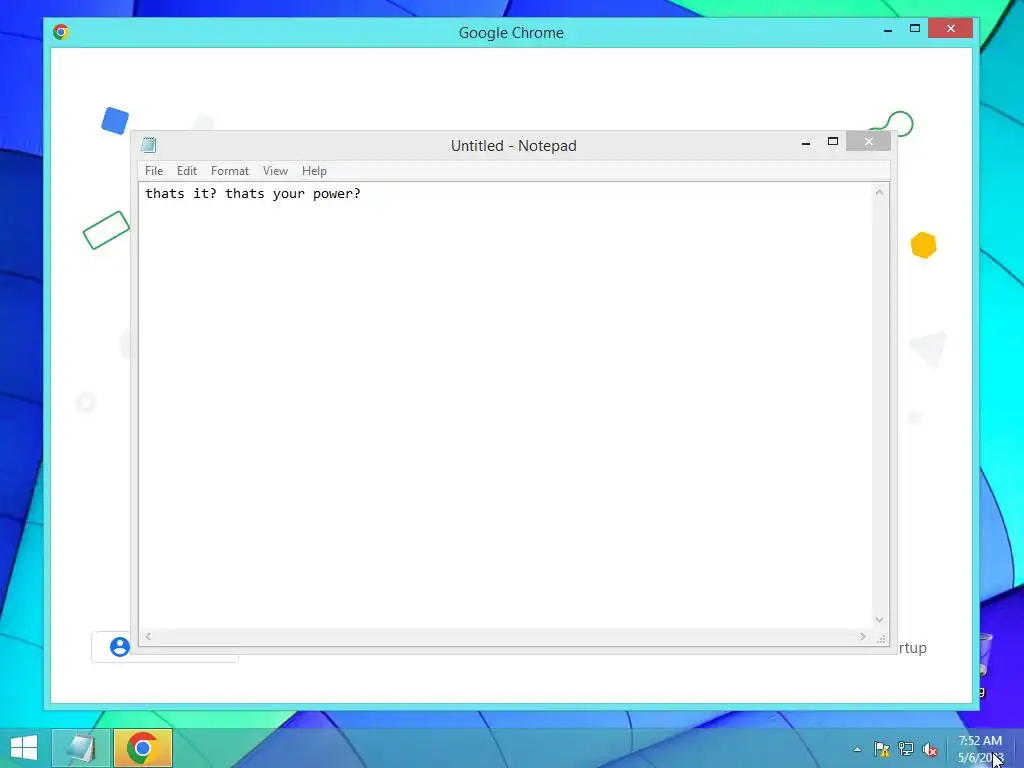Open the Action Center flag icon
This screenshot has height=768, width=1024.
882,749
